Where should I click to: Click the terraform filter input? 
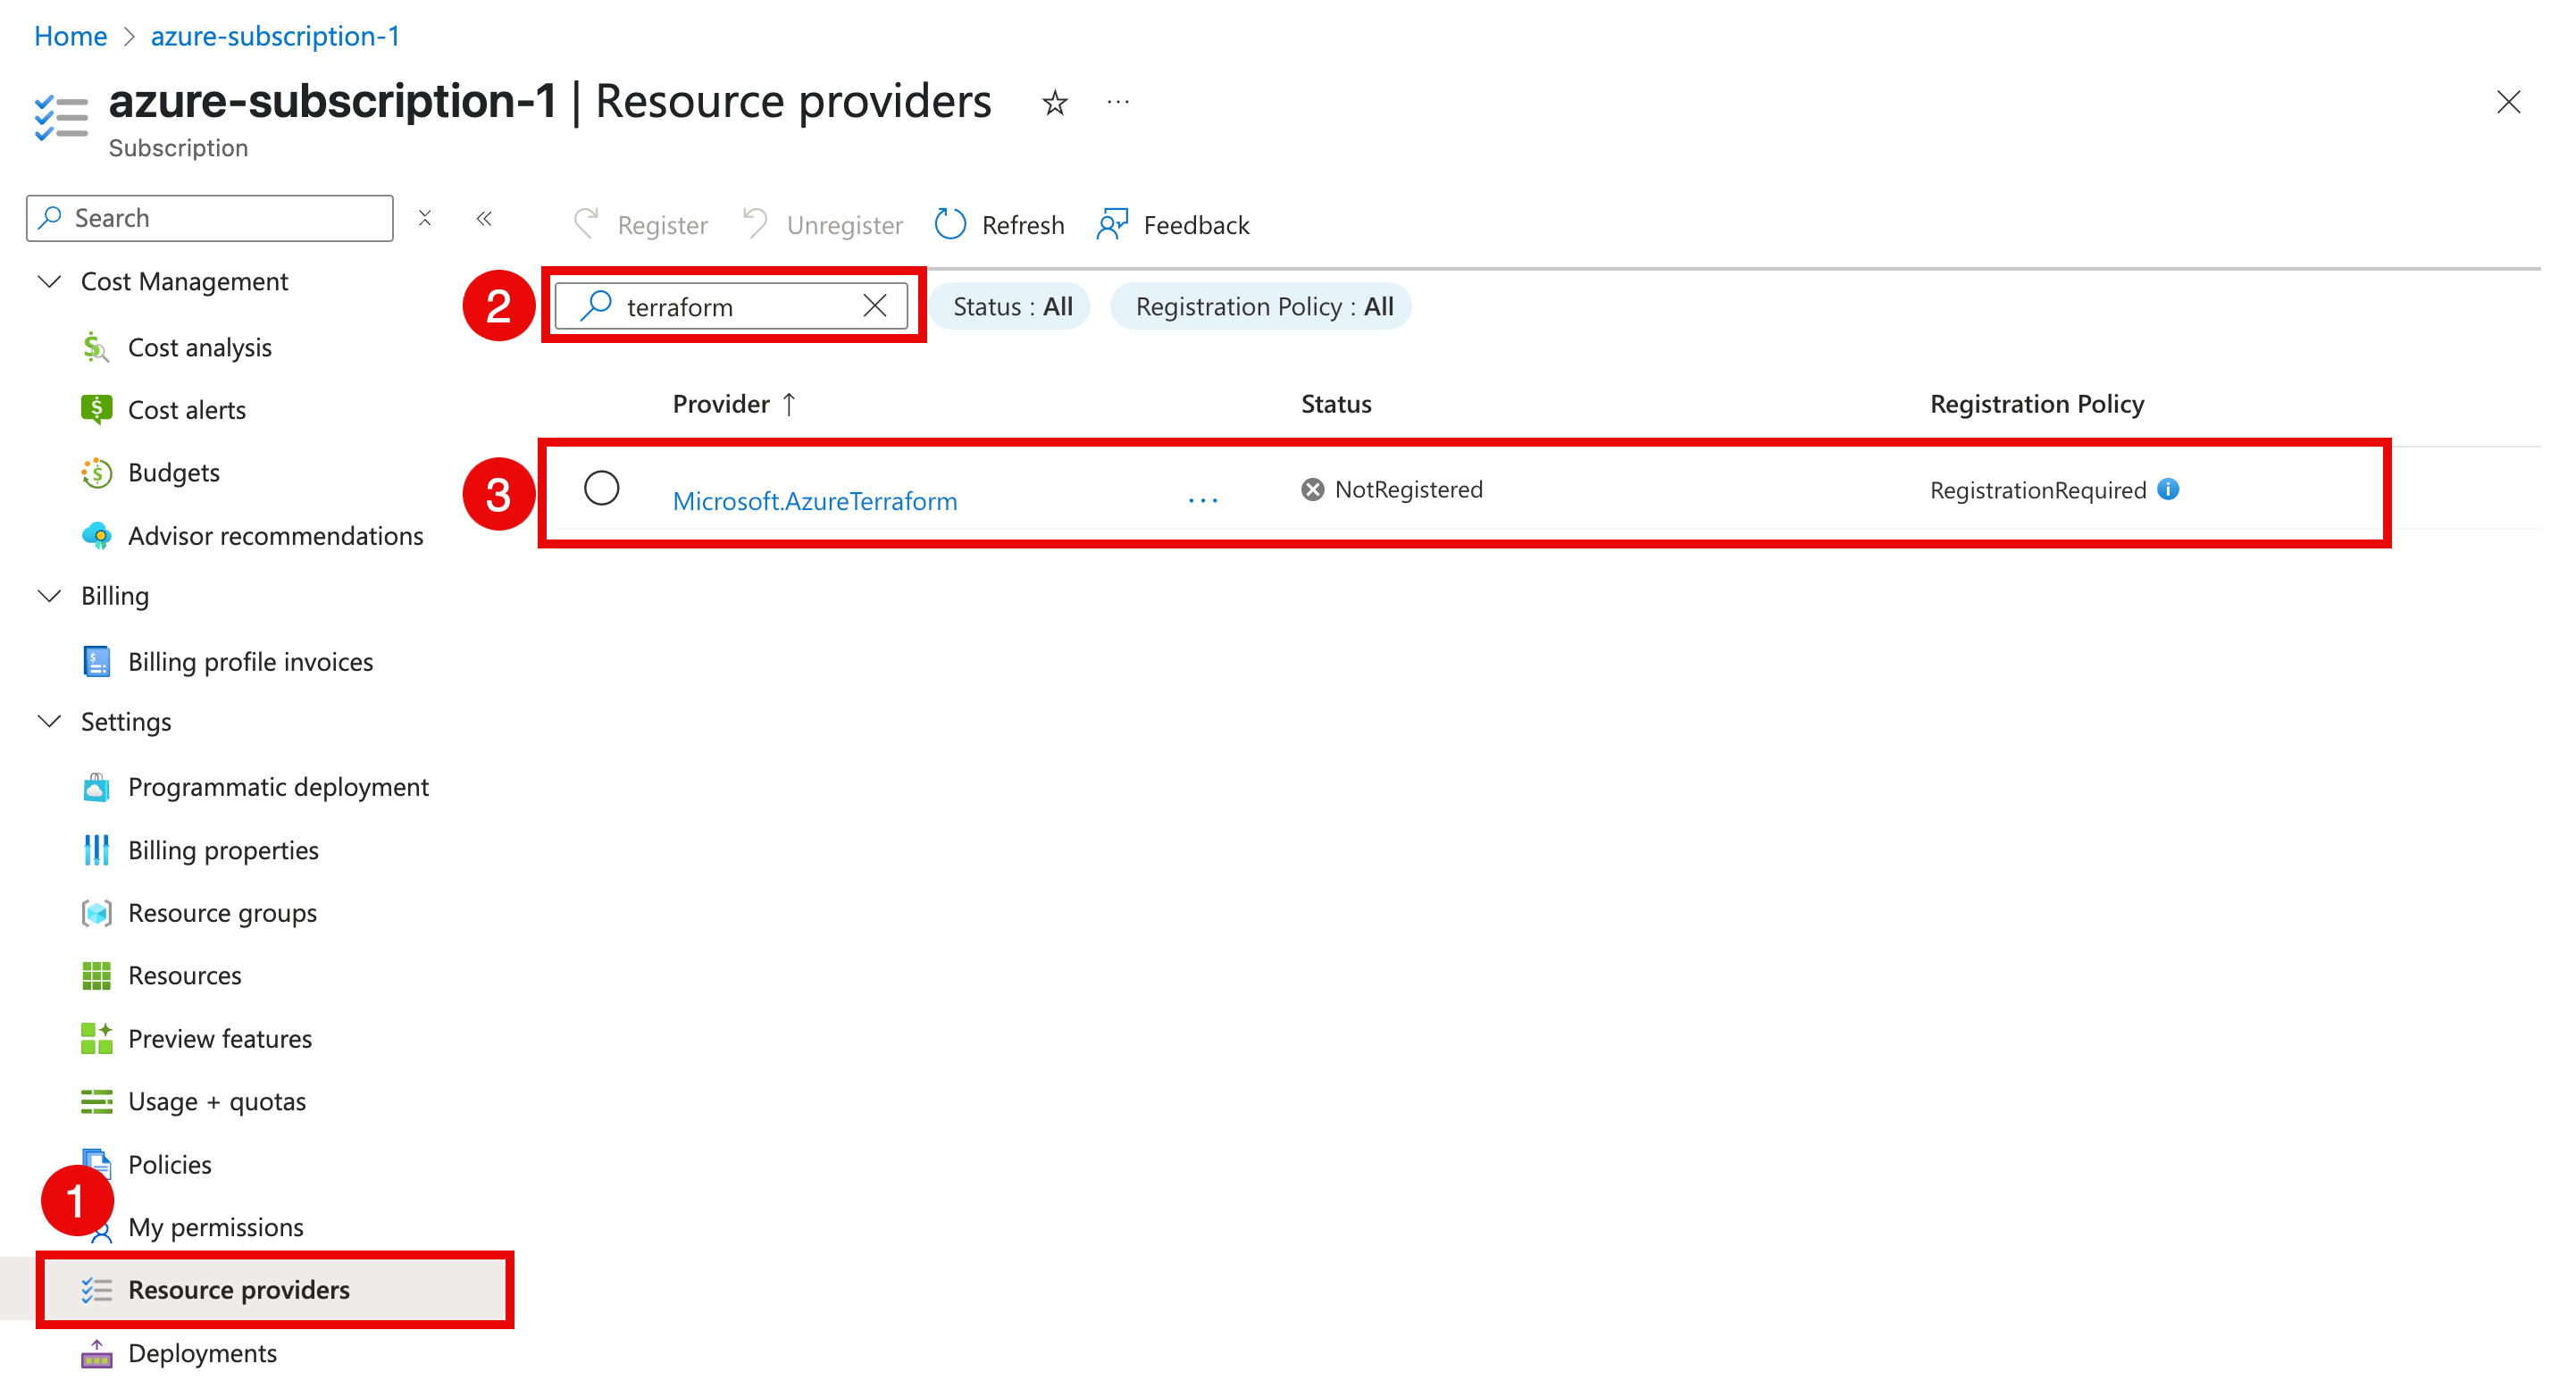coord(731,306)
